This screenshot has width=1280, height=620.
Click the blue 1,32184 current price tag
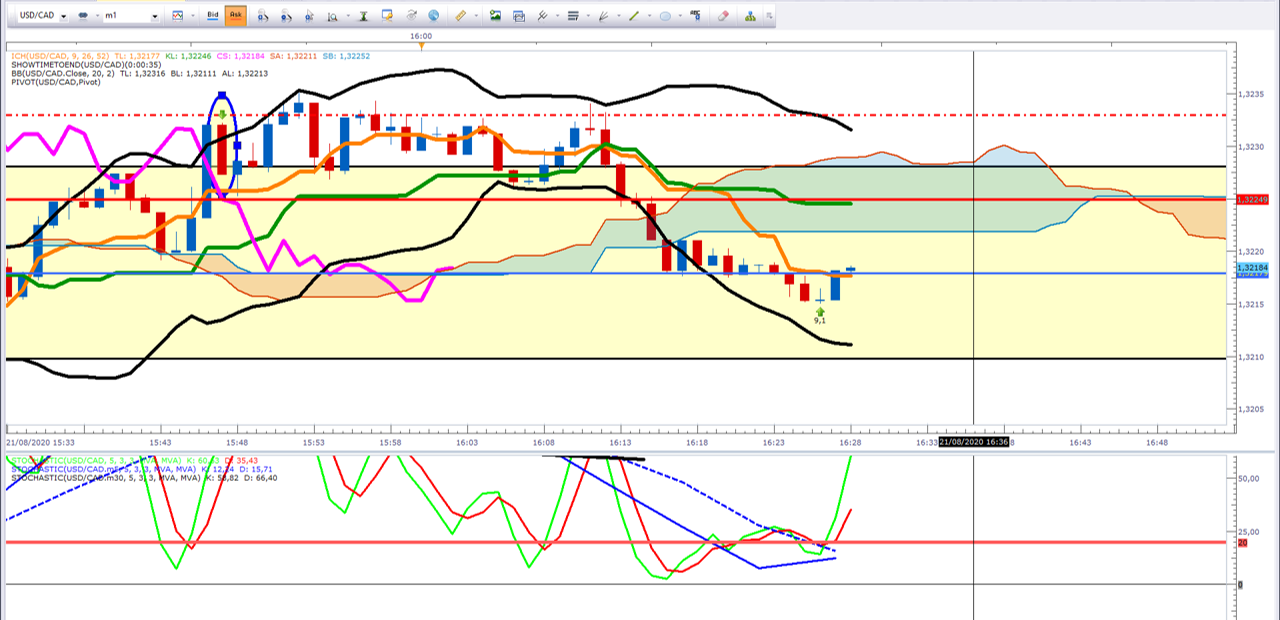coord(1252,268)
